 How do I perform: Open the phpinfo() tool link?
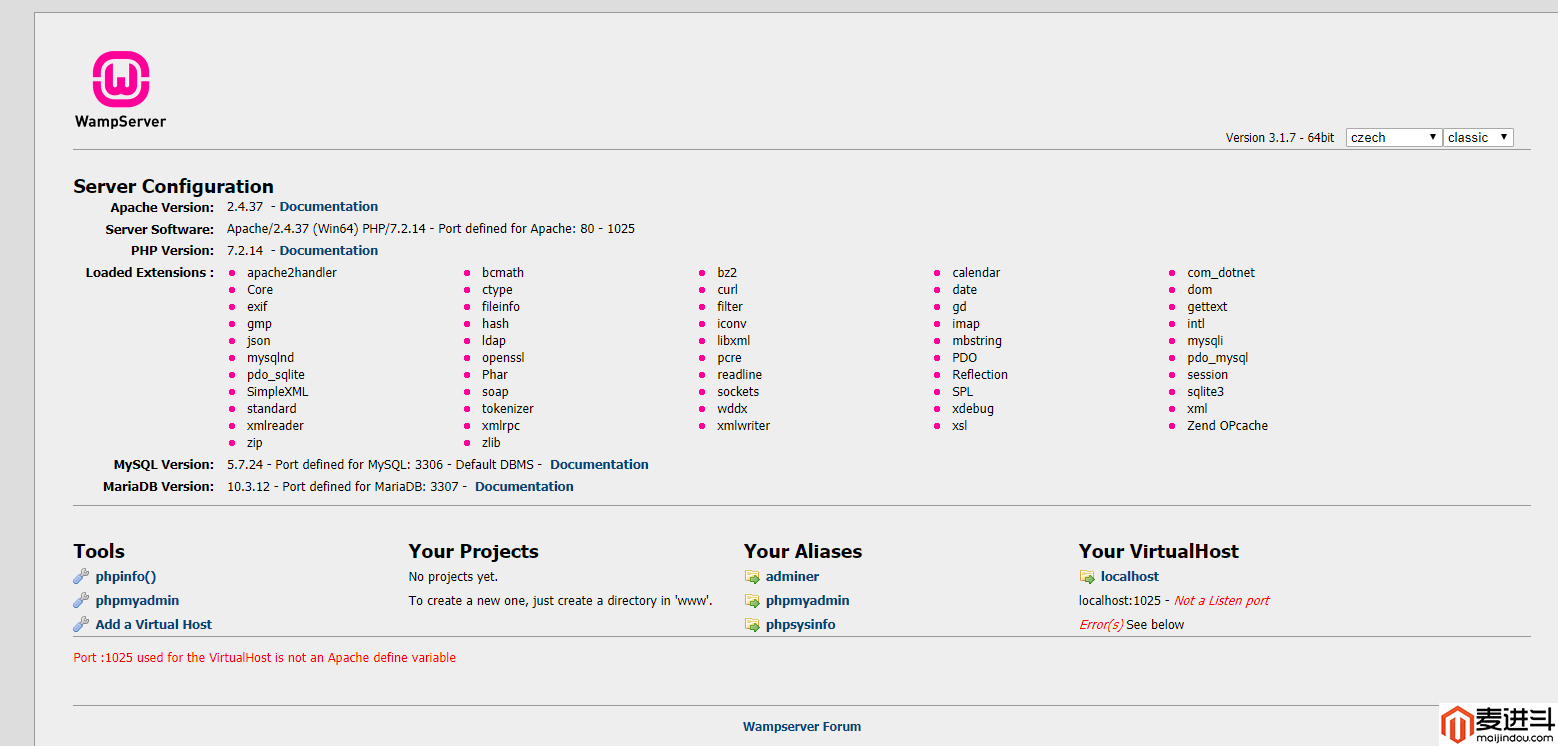click(126, 577)
